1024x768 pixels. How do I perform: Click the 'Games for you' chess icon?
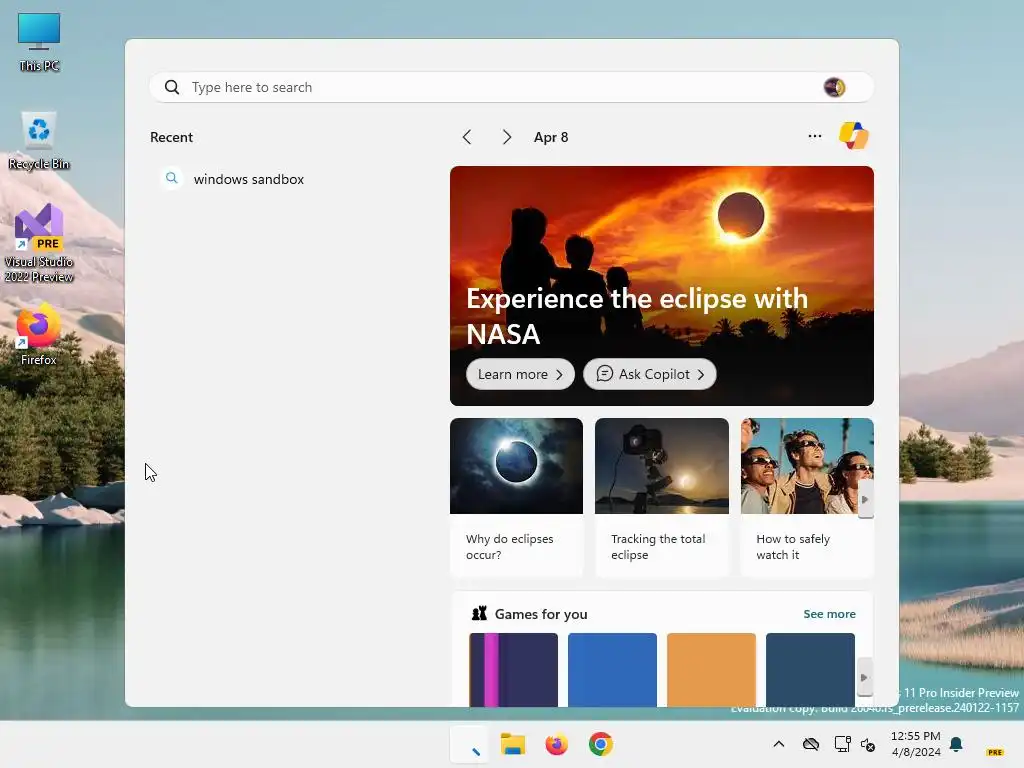click(x=479, y=613)
